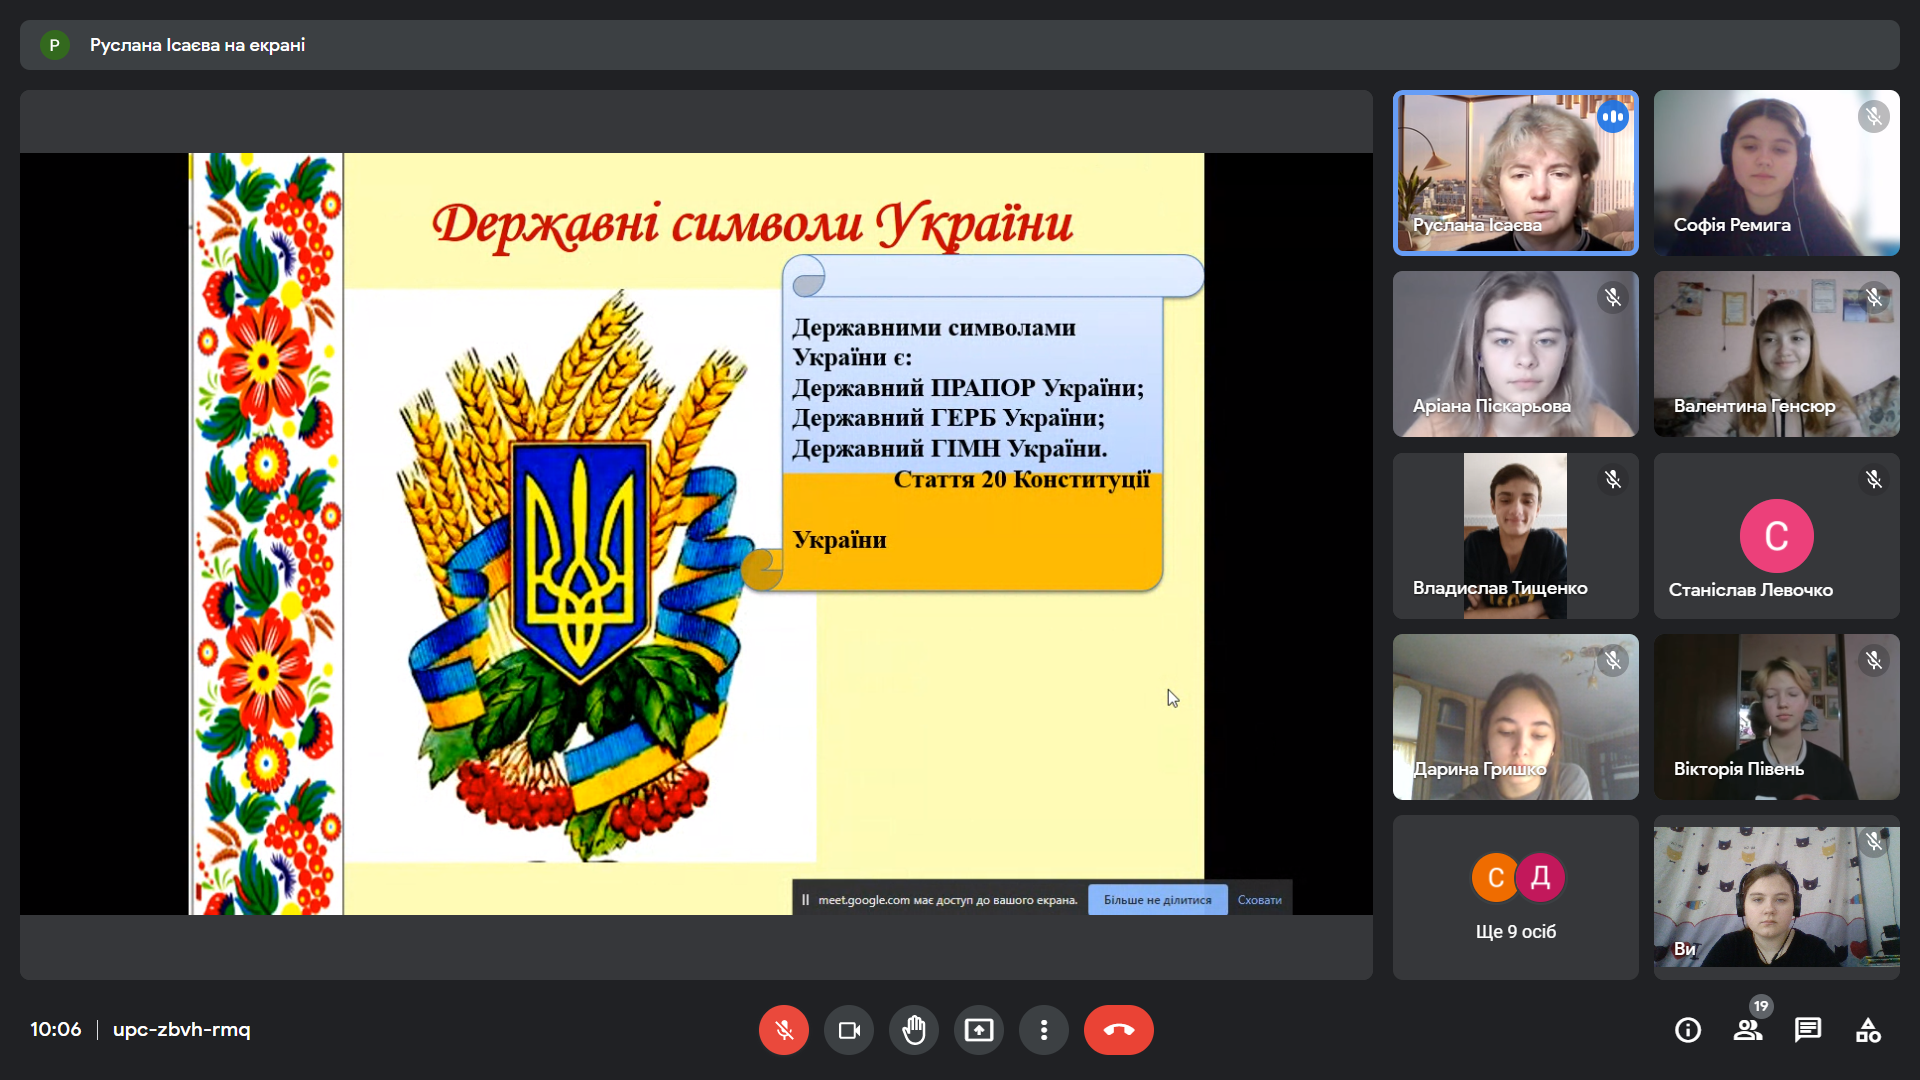Click the green 'P' presenter avatar
1920x1080 pixels.
[54, 45]
